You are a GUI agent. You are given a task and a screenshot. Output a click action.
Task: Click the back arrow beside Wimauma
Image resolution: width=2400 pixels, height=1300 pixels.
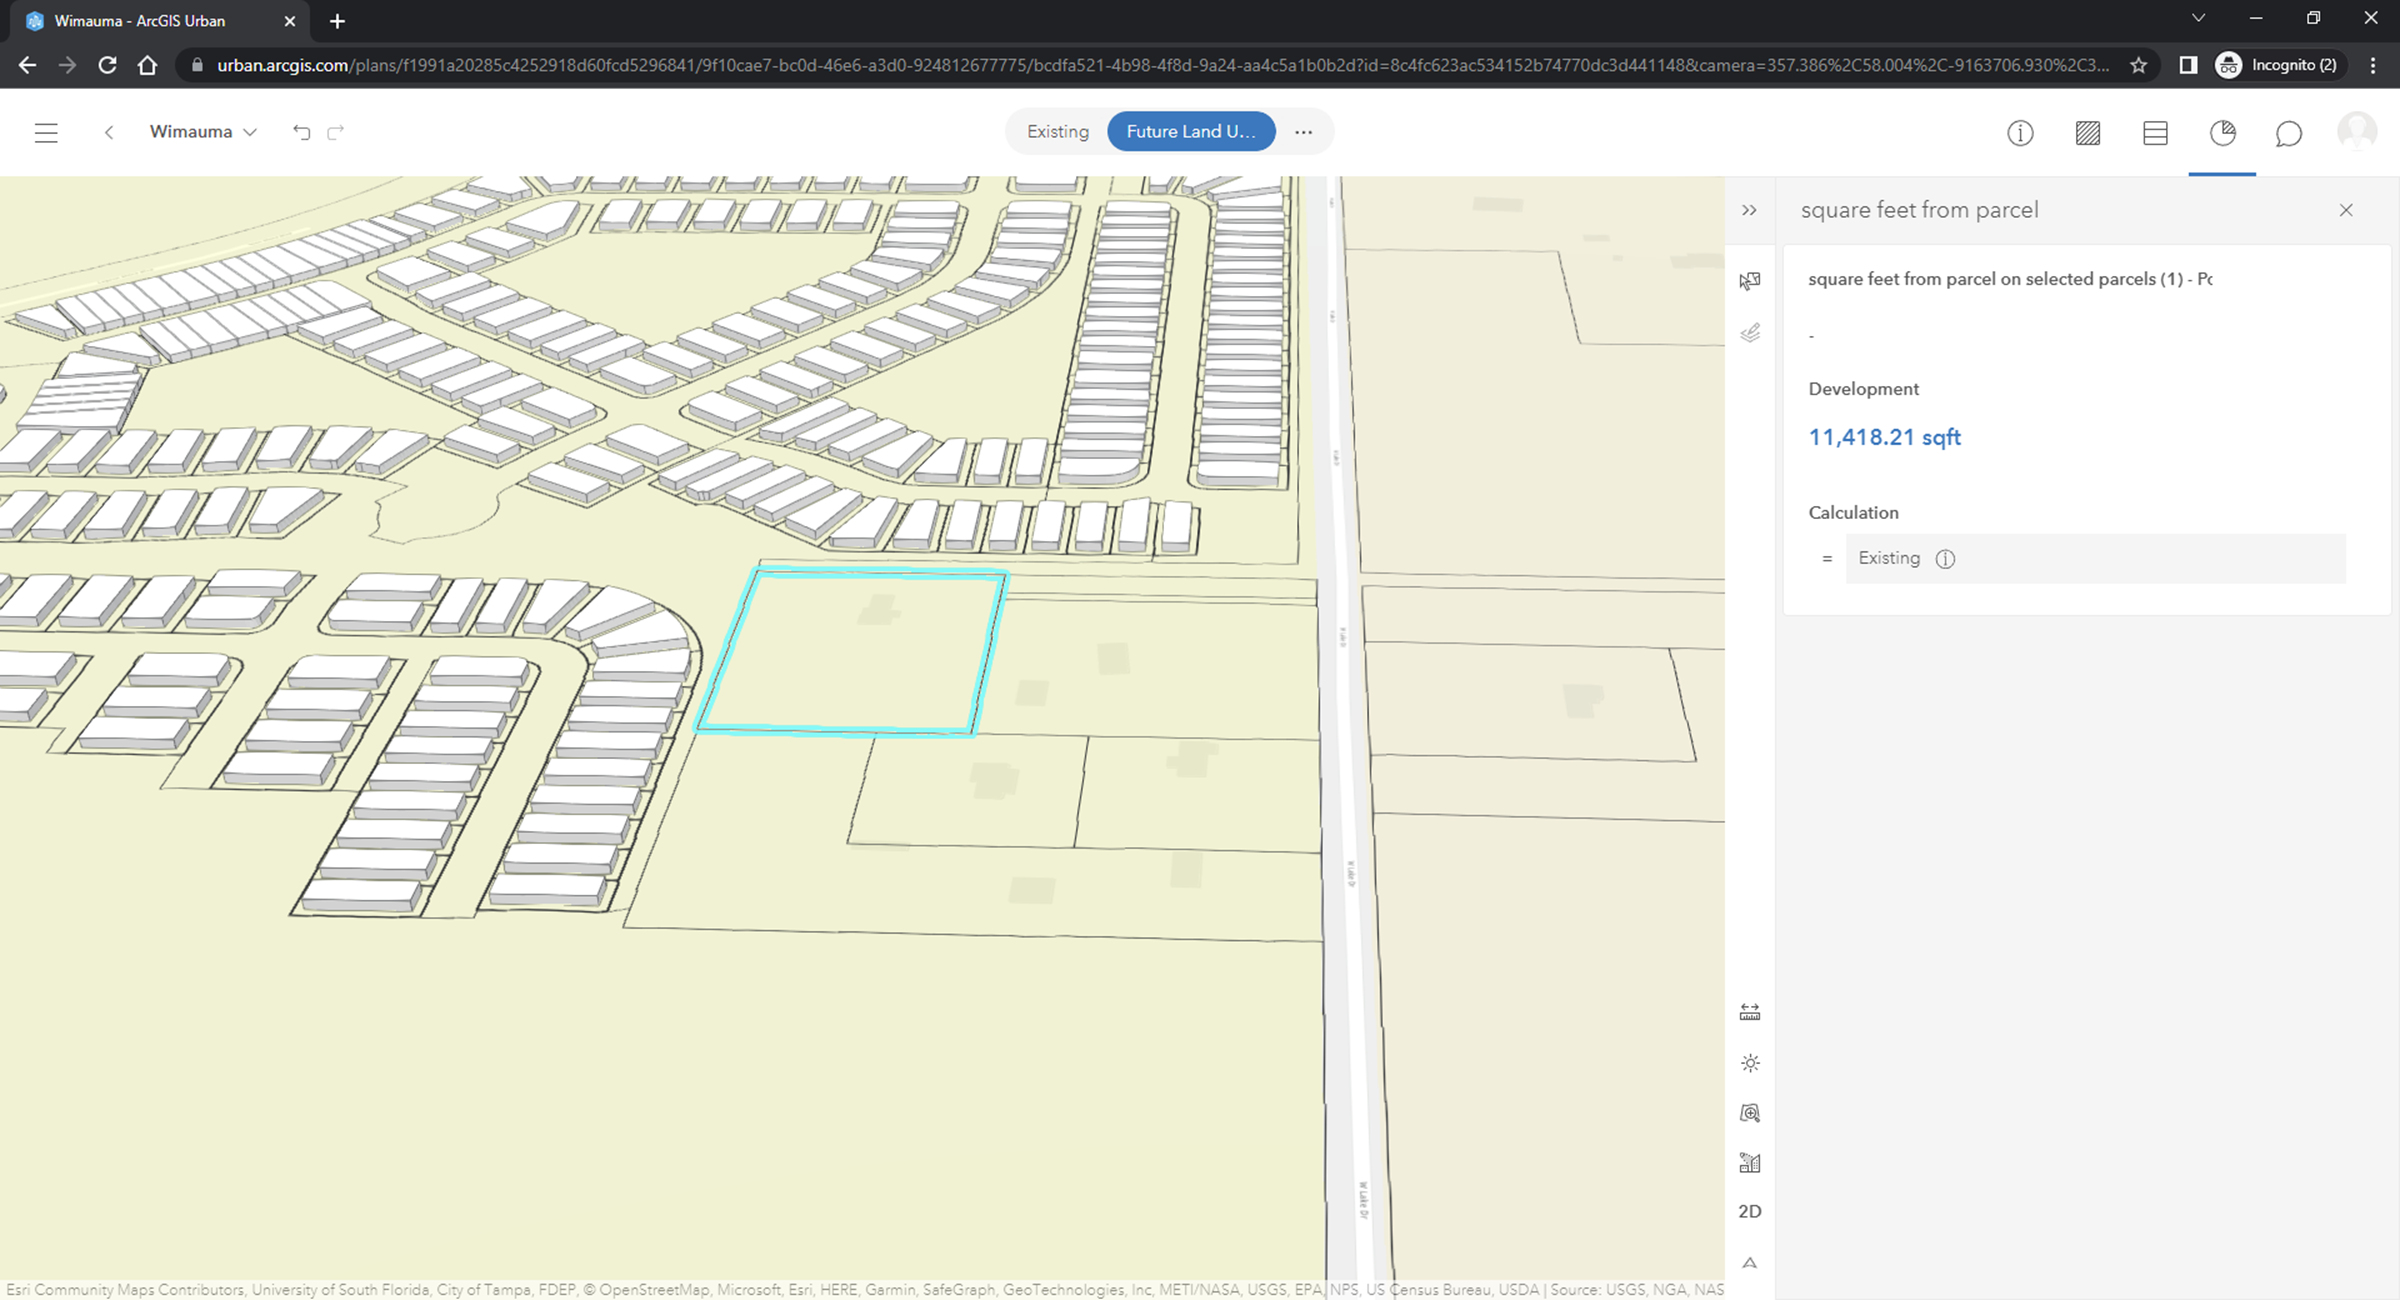tap(109, 131)
